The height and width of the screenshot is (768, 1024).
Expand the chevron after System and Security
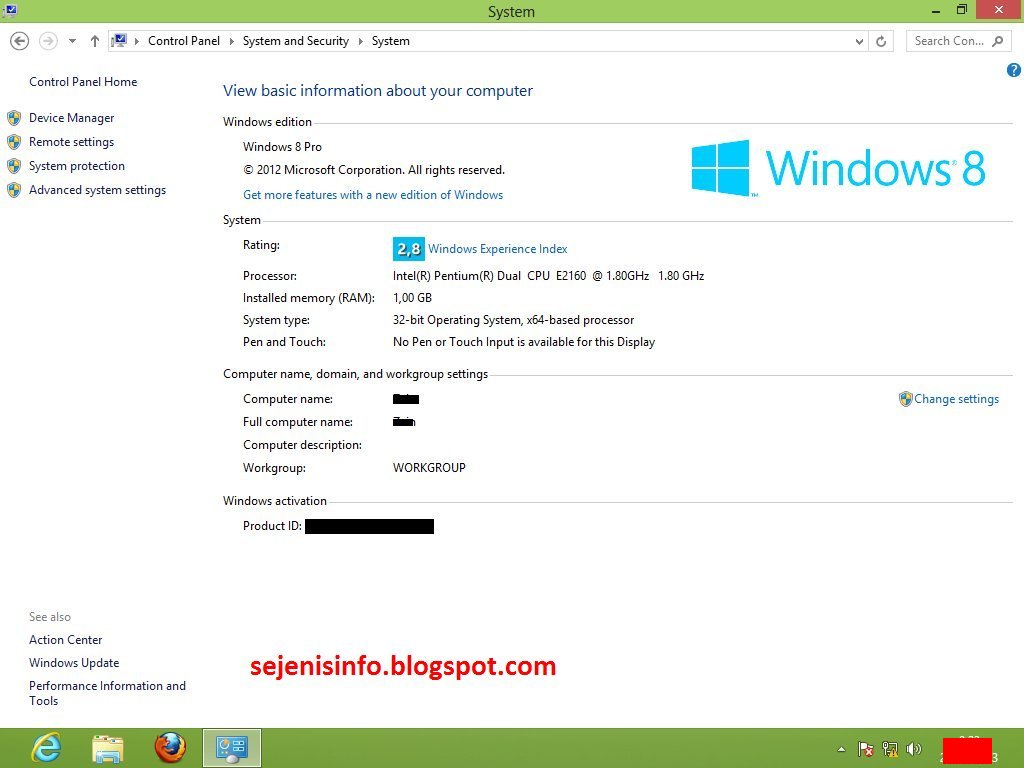point(360,41)
